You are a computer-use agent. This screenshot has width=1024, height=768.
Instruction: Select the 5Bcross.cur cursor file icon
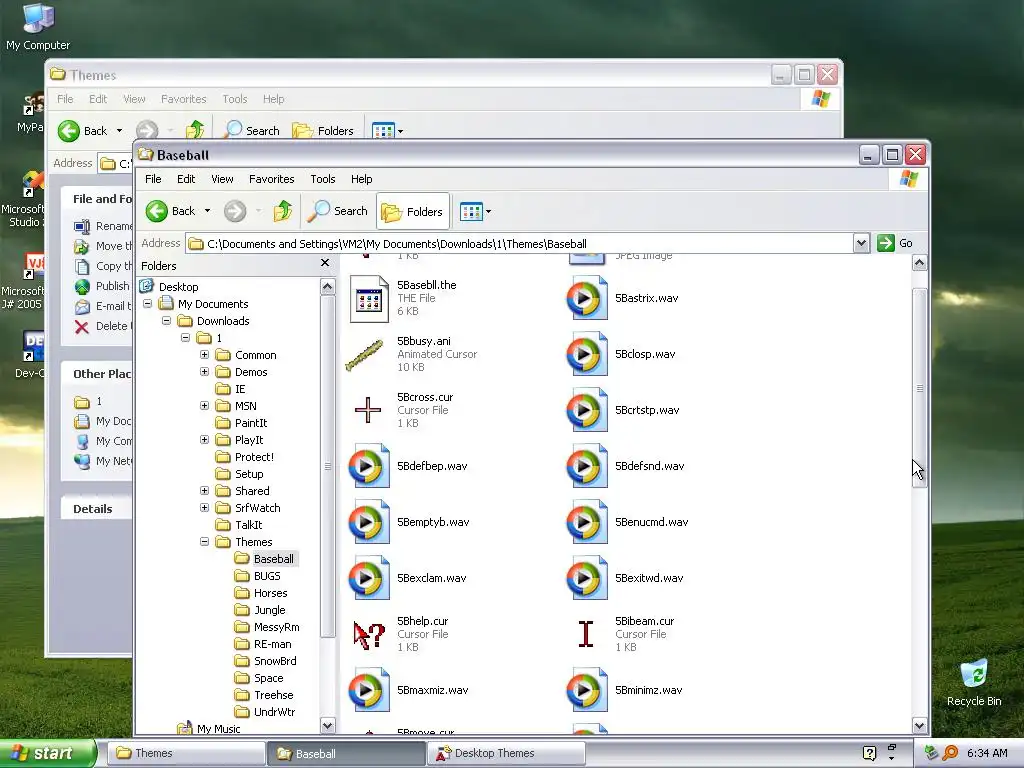tap(368, 410)
